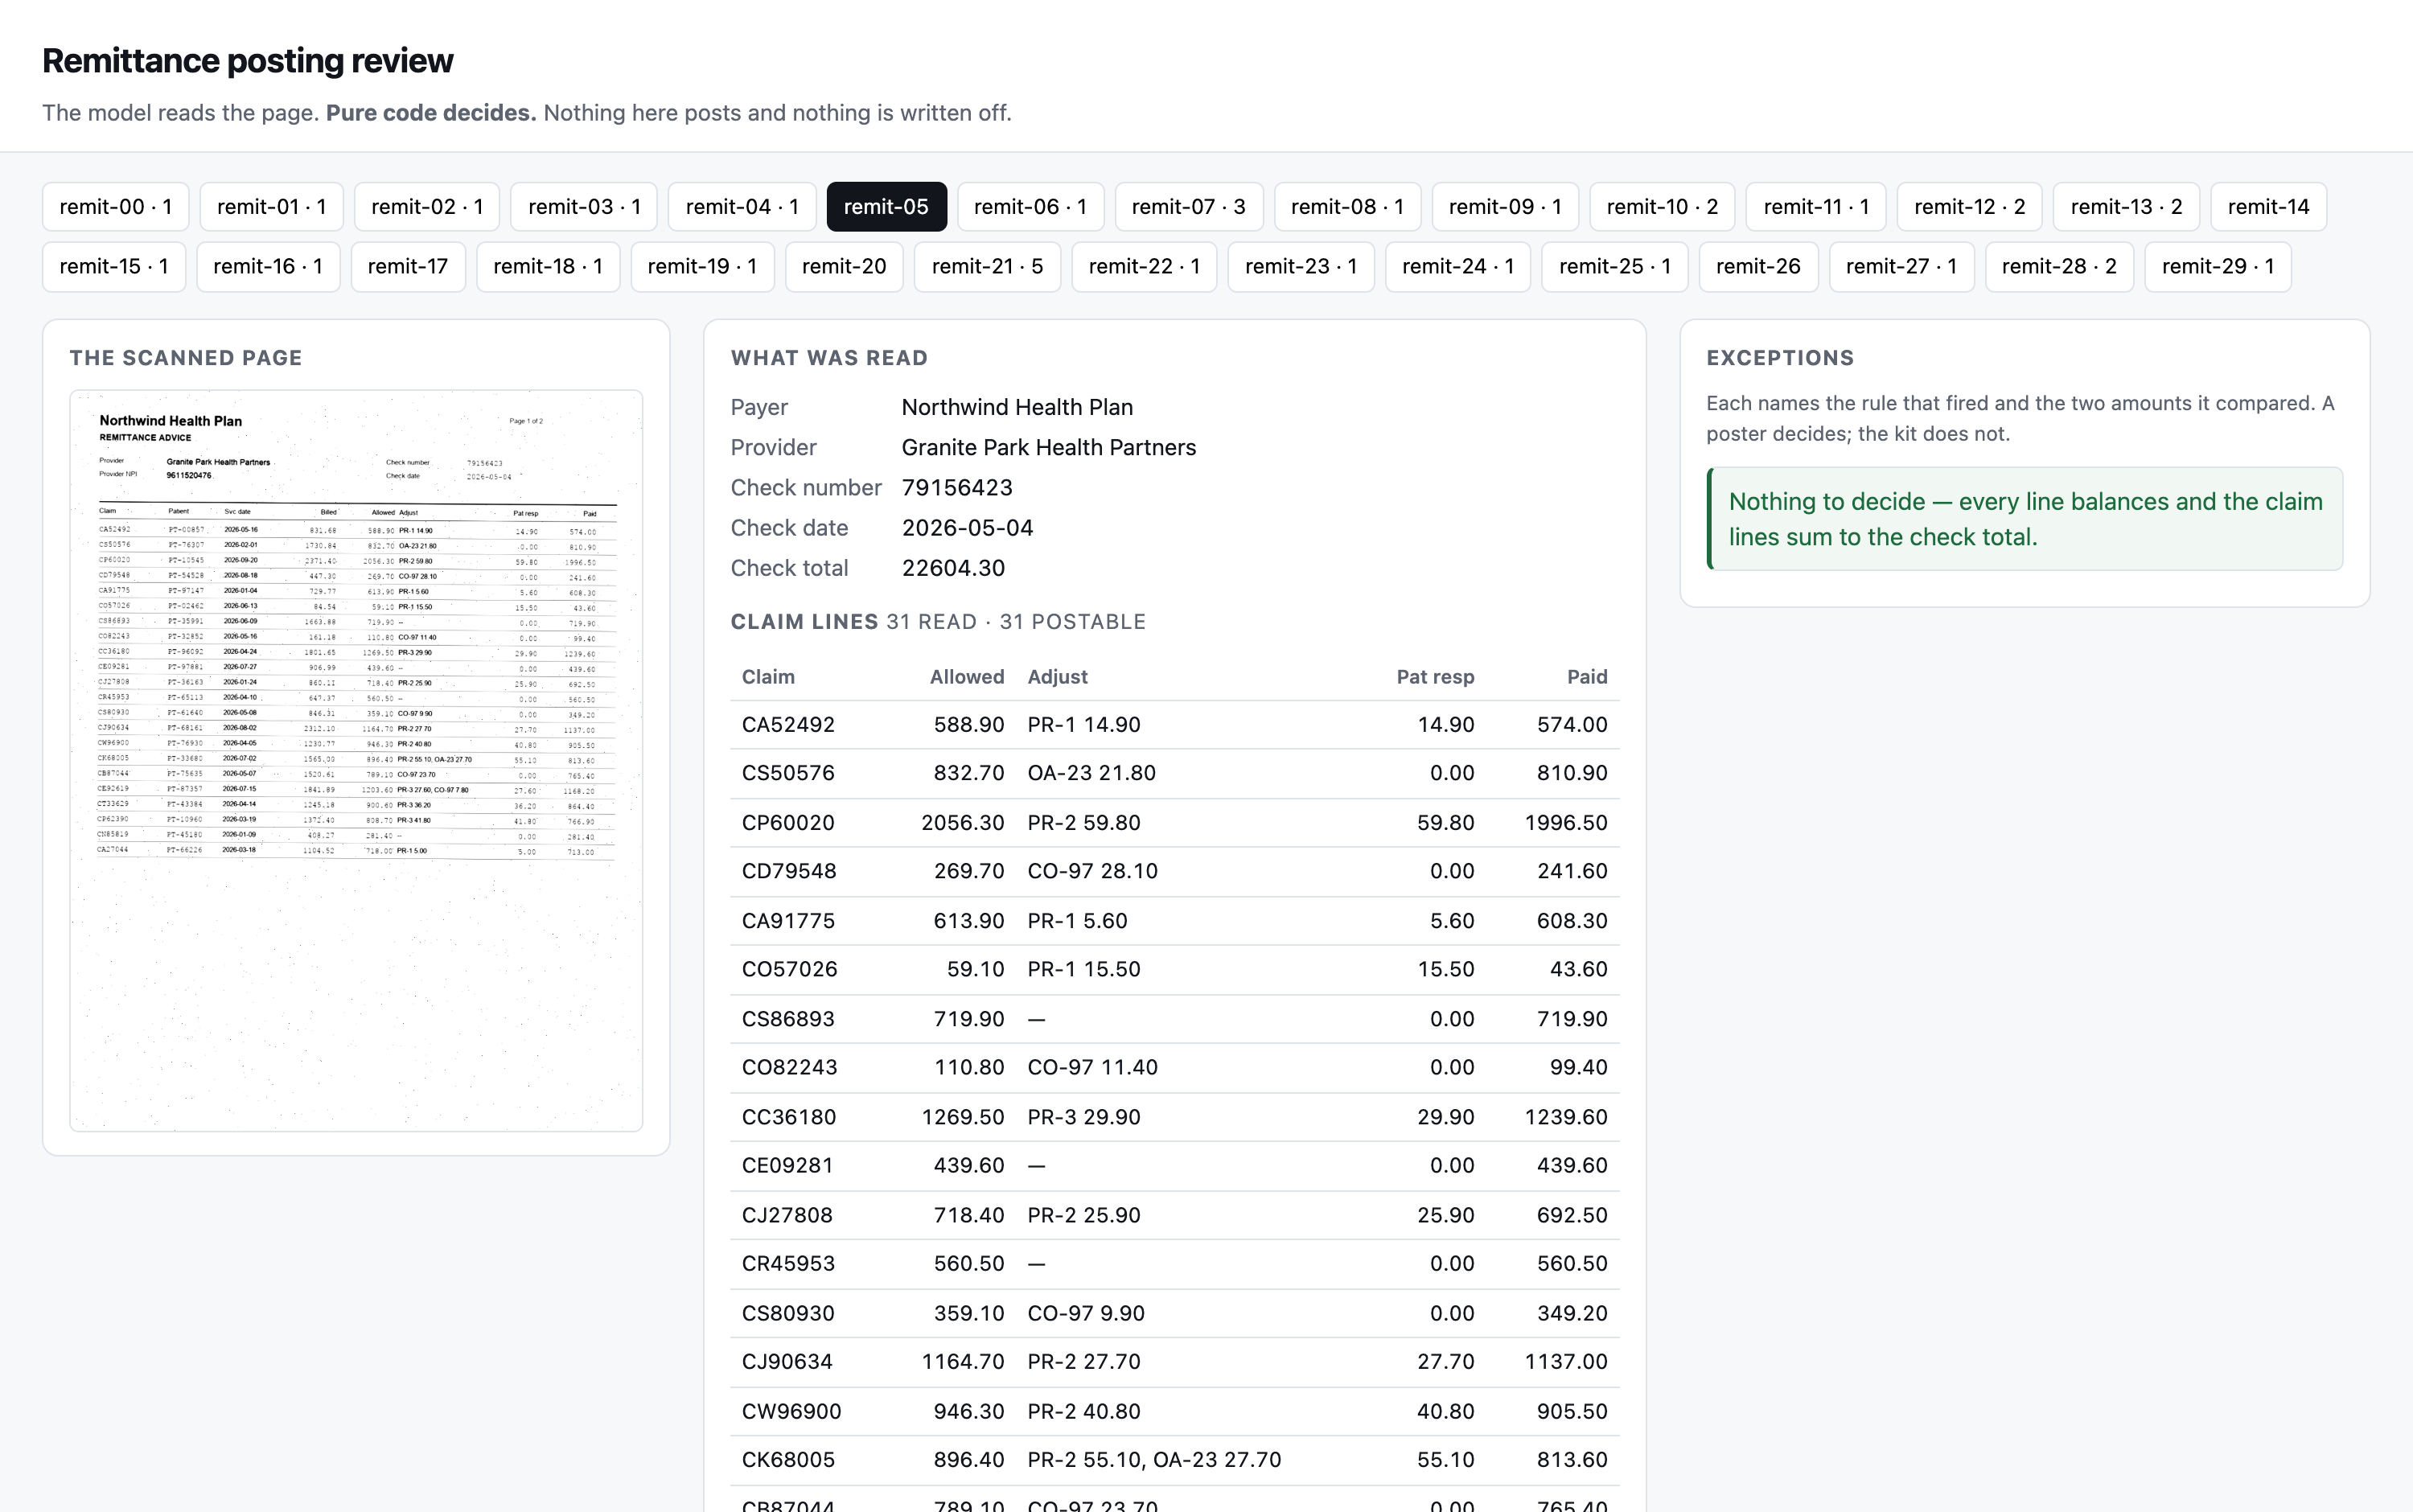Open remit-15 · 1
2413x1512 pixels.
pos(114,266)
